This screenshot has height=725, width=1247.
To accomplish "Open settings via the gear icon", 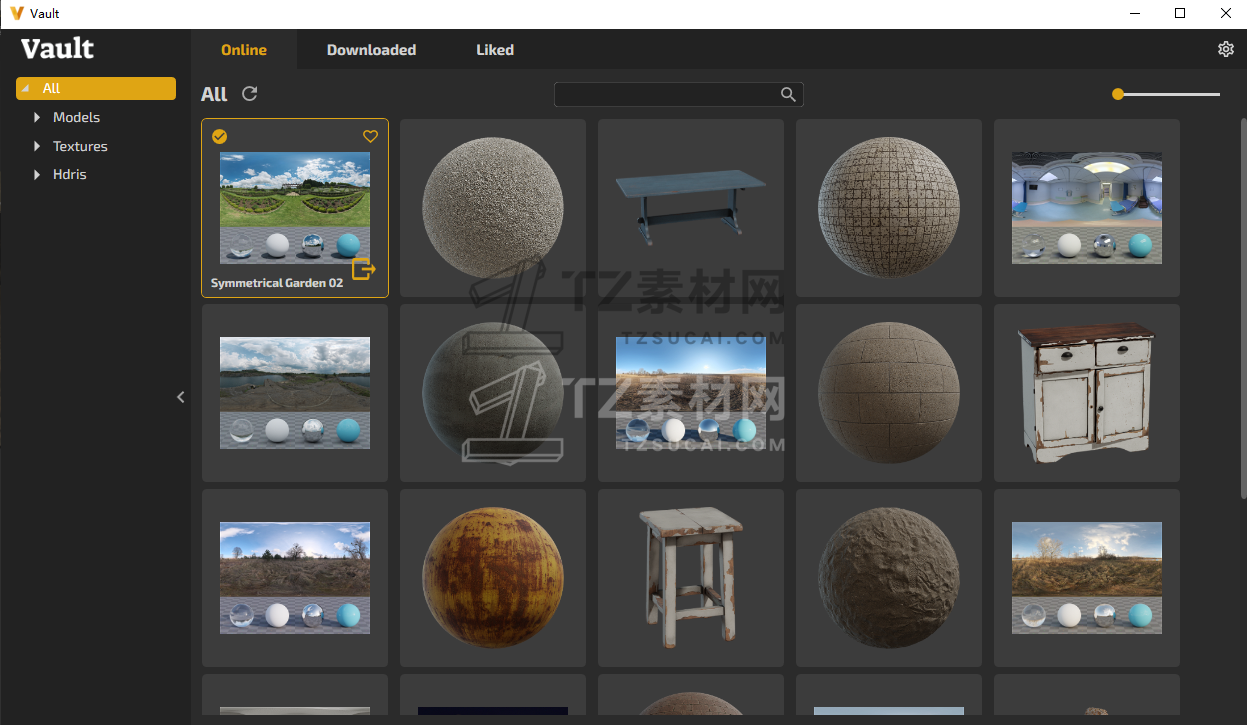I will [1225, 49].
